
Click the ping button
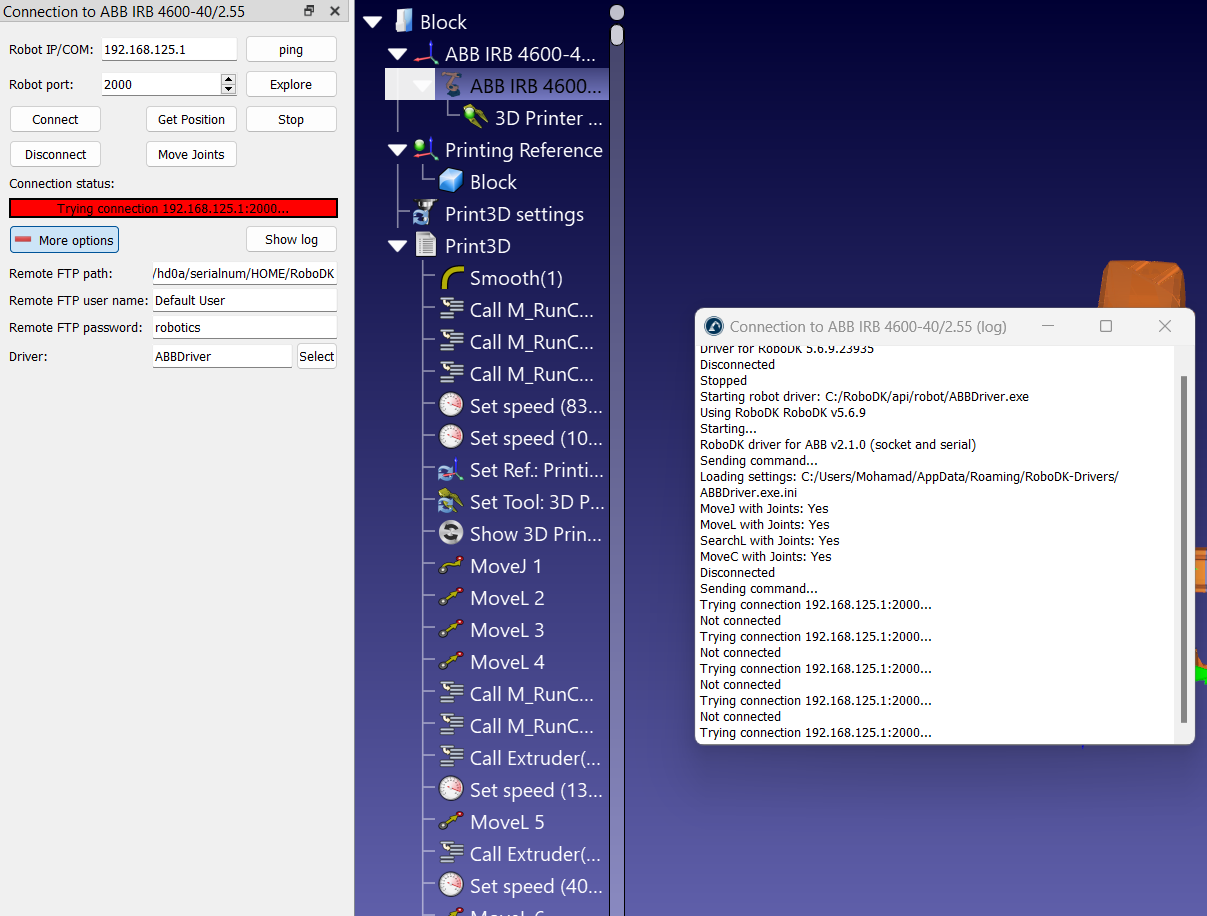(x=291, y=50)
